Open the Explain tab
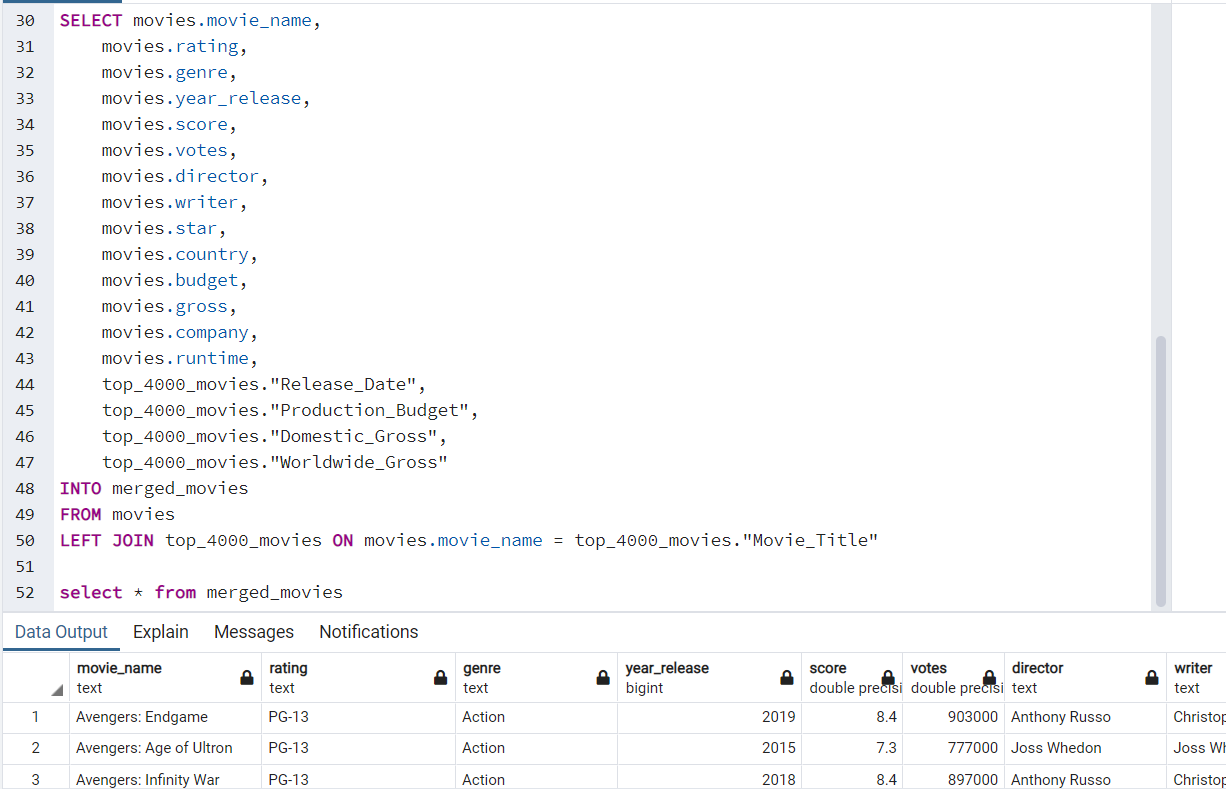This screenshot has height=789, width=1226. (161, 632)
